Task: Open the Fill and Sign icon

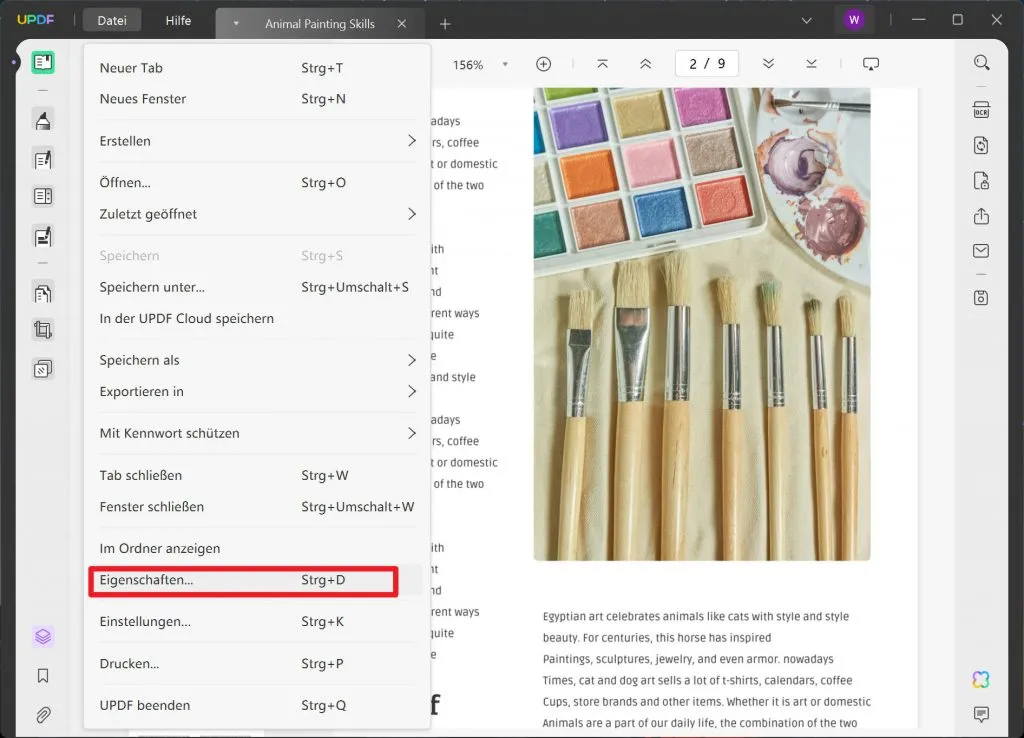Action: (43, 236)
